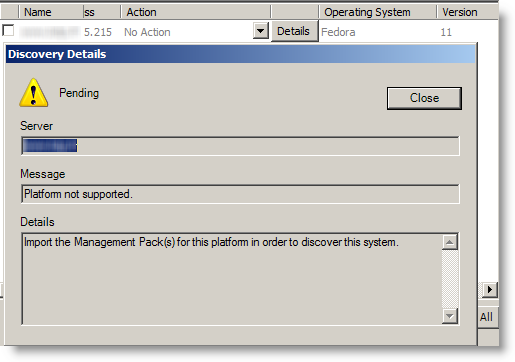
Task: Tick the checkbox in the Fedora row
Action: tap(8, 31)
